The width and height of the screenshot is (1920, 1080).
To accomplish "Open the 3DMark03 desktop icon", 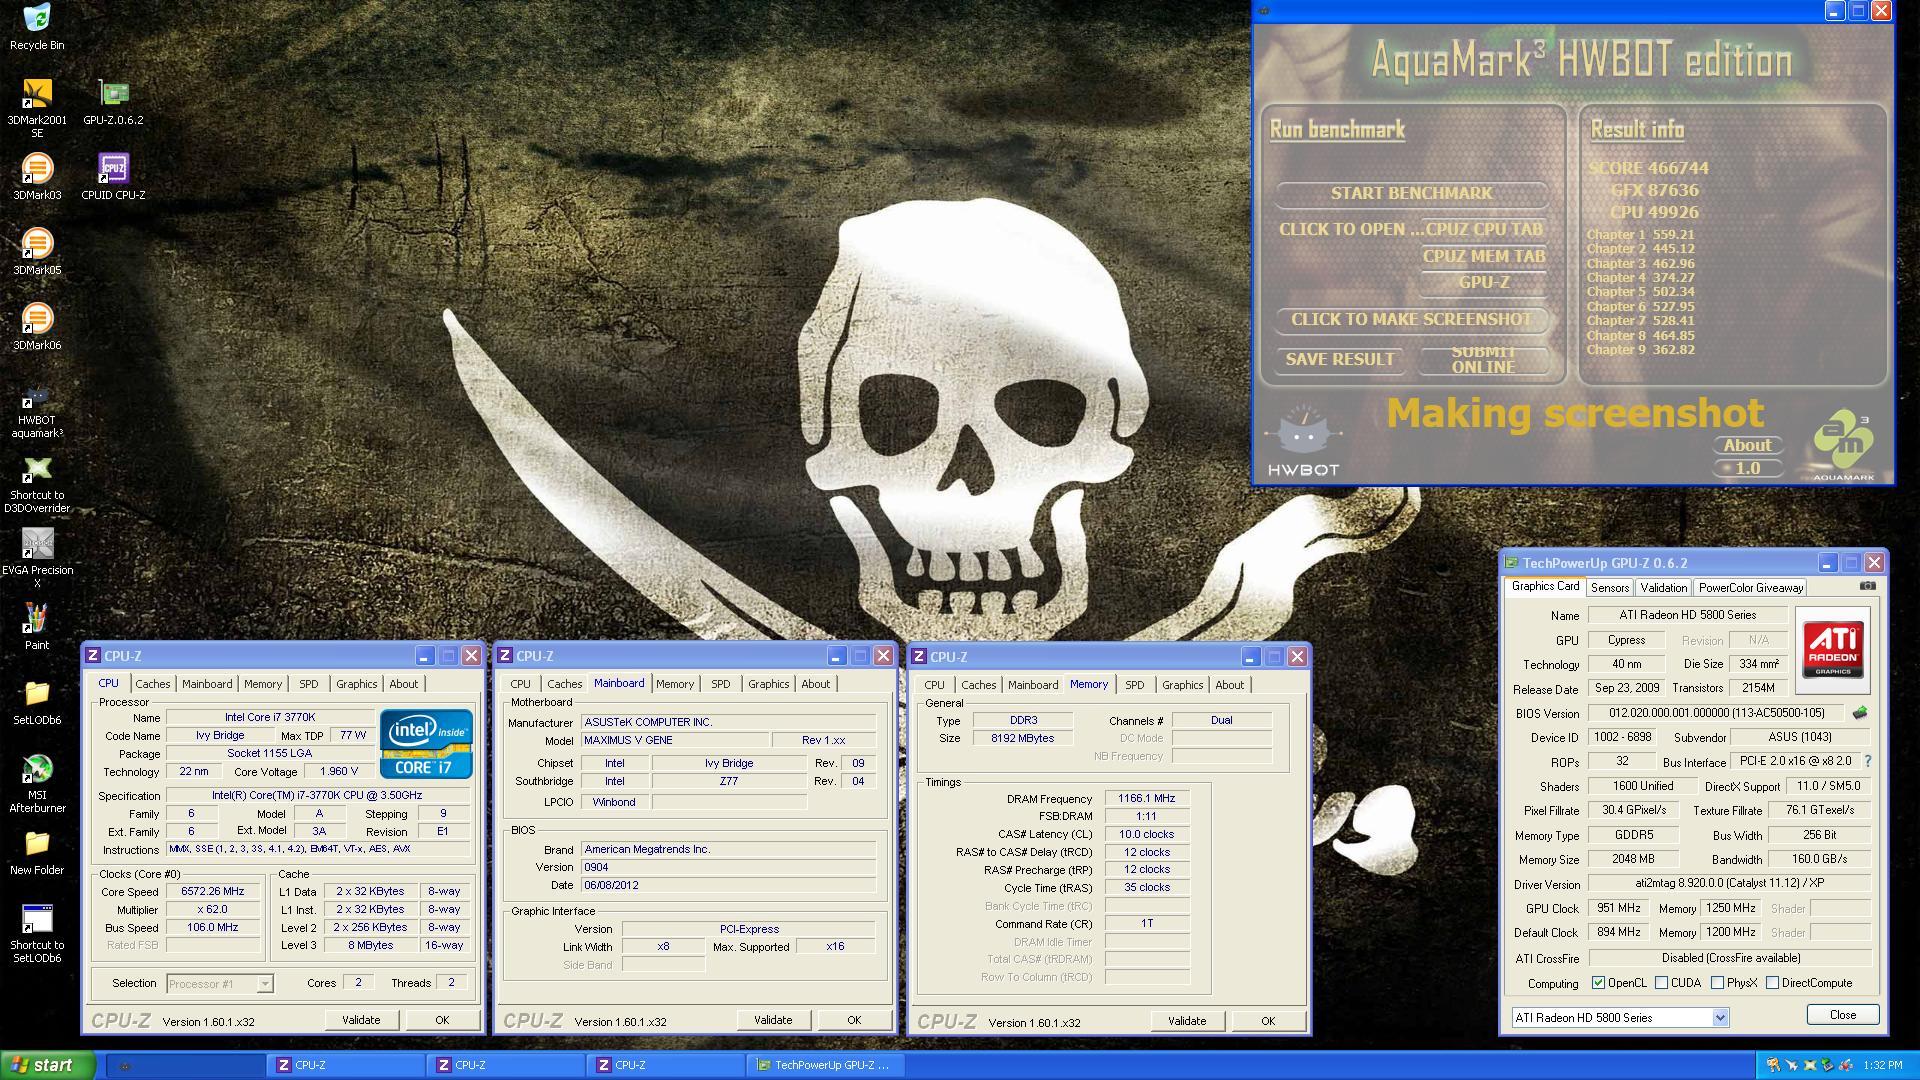I will 37,177.
